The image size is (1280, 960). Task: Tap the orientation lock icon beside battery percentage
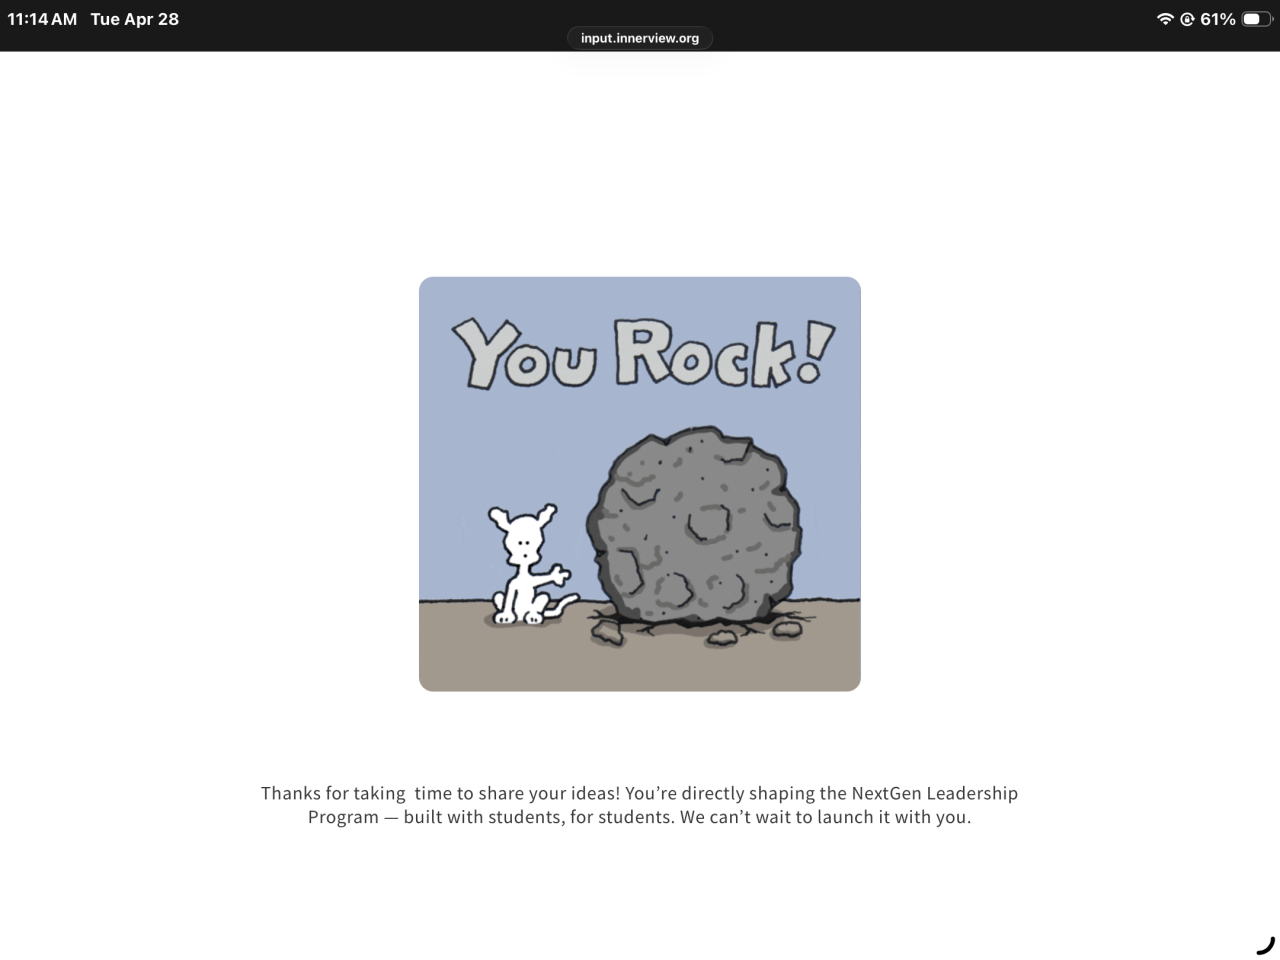pos(1187,19)
